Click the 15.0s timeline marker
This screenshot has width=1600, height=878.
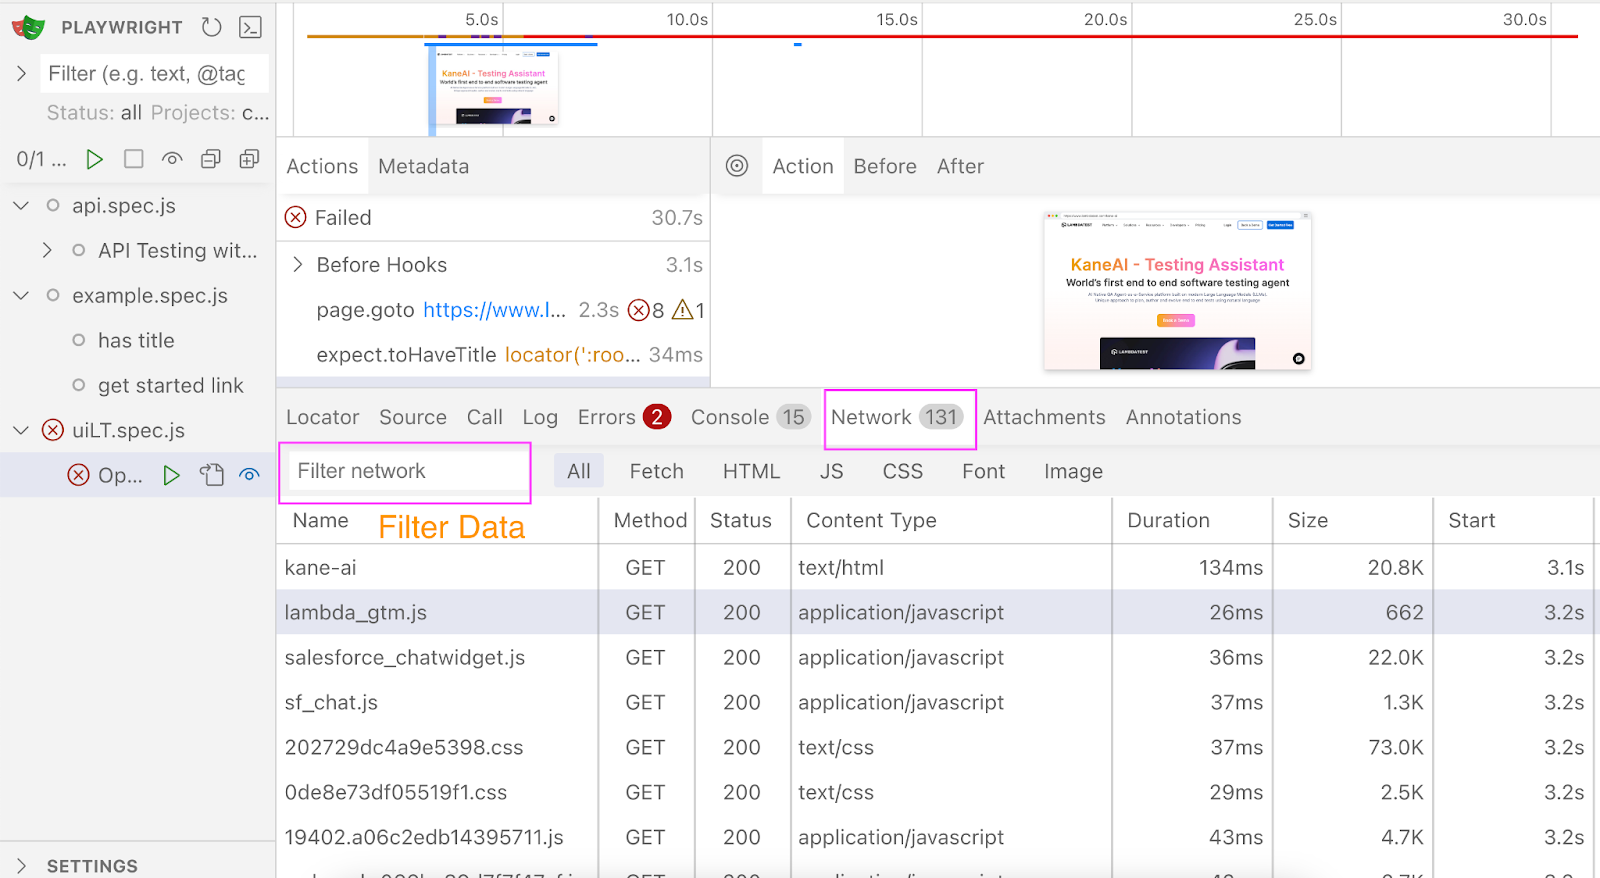[897, 19]
